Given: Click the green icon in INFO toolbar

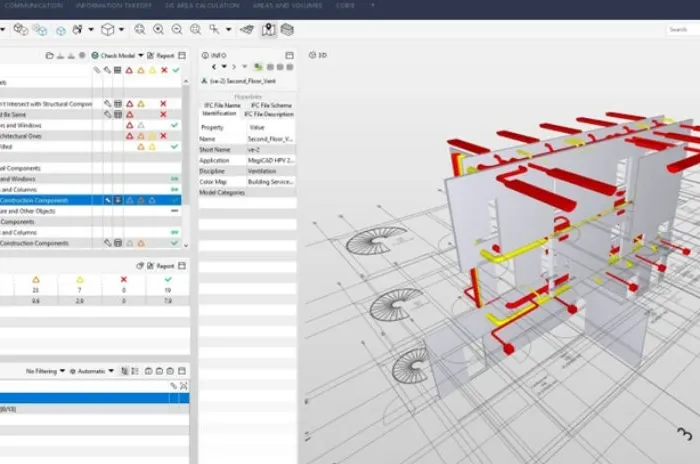Looking at the screenshot, I should [258, 67].
